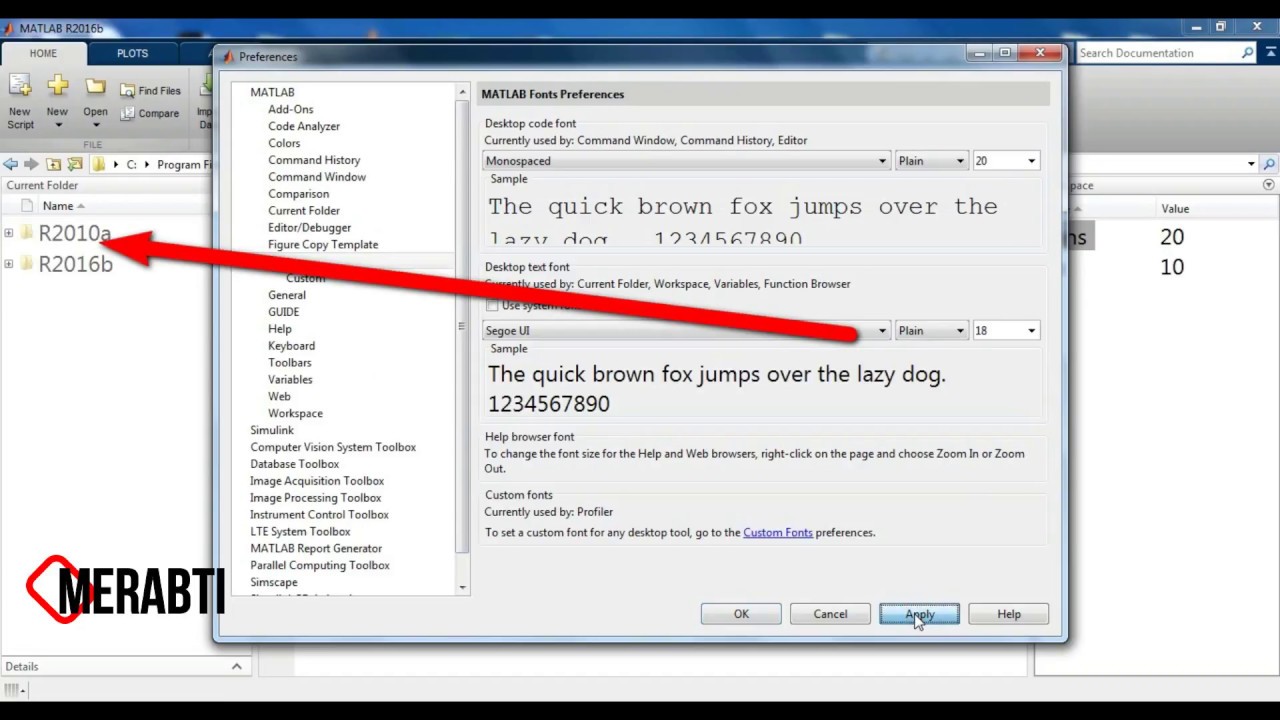Select Workspace preferences
Image resolution: width=1280 pixels, height=720 pixels.
click(295, 414)
